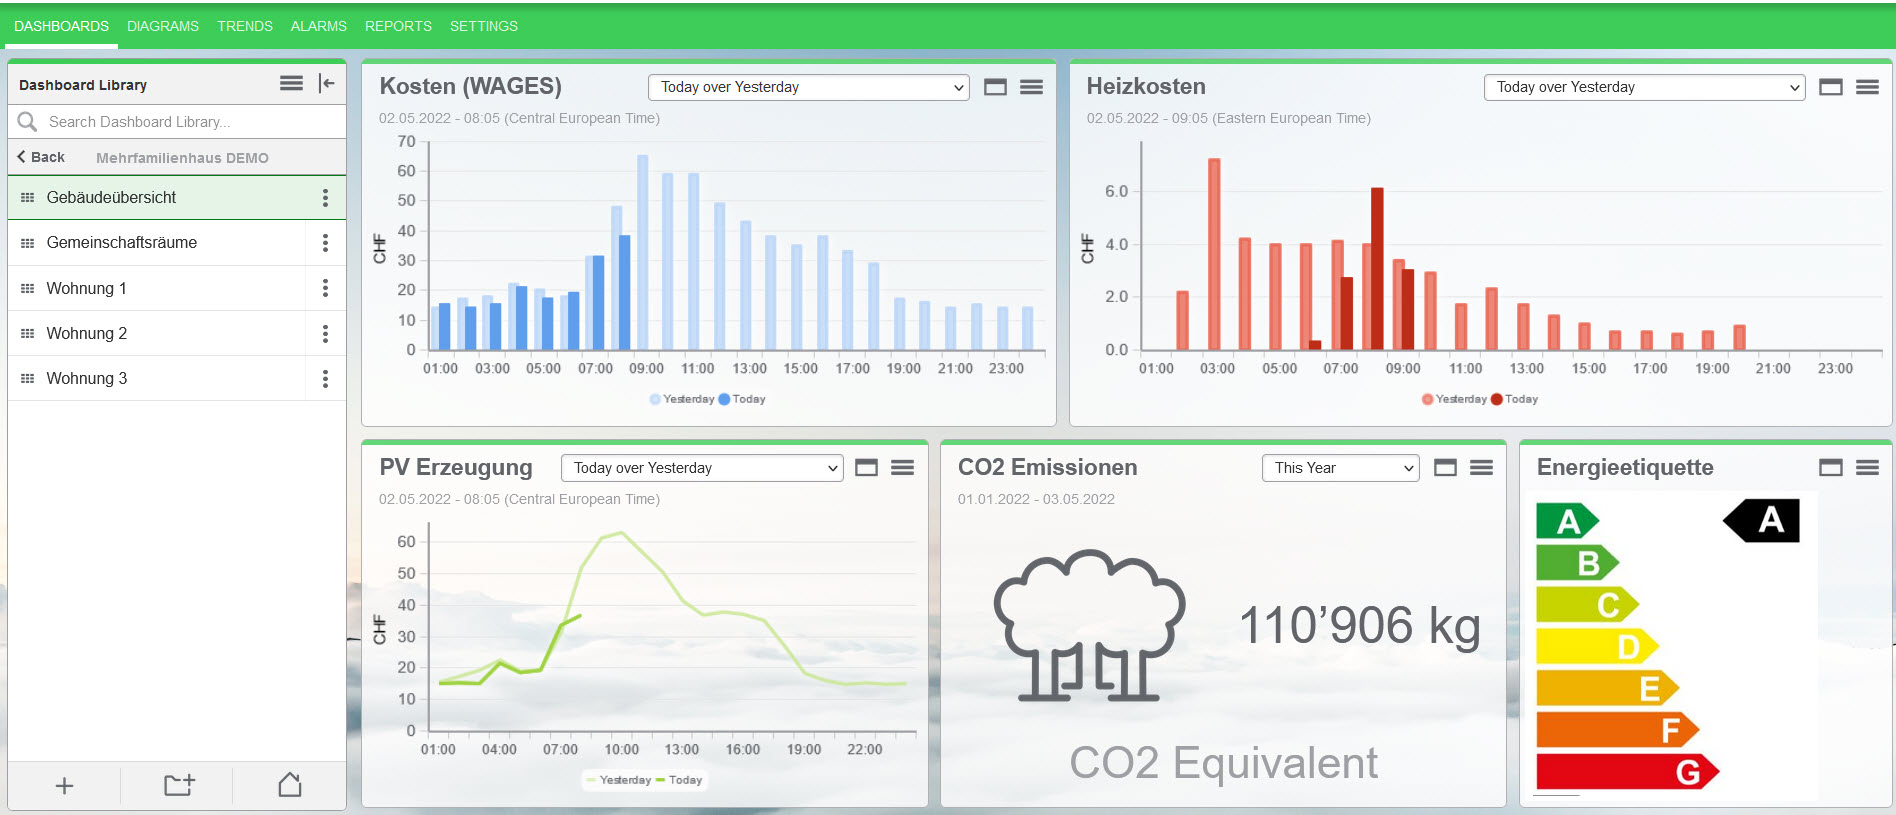Toggle Yesterday series in Heizkosten legend
Viewport: 1896px width, 815px height.
click(x=1454, y=399)
